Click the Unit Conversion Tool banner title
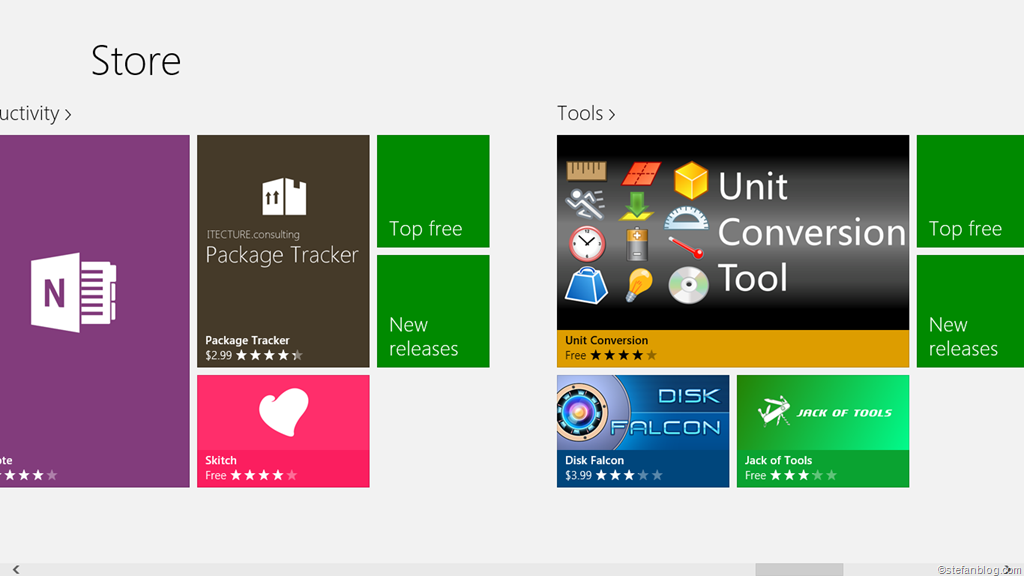 812,232
